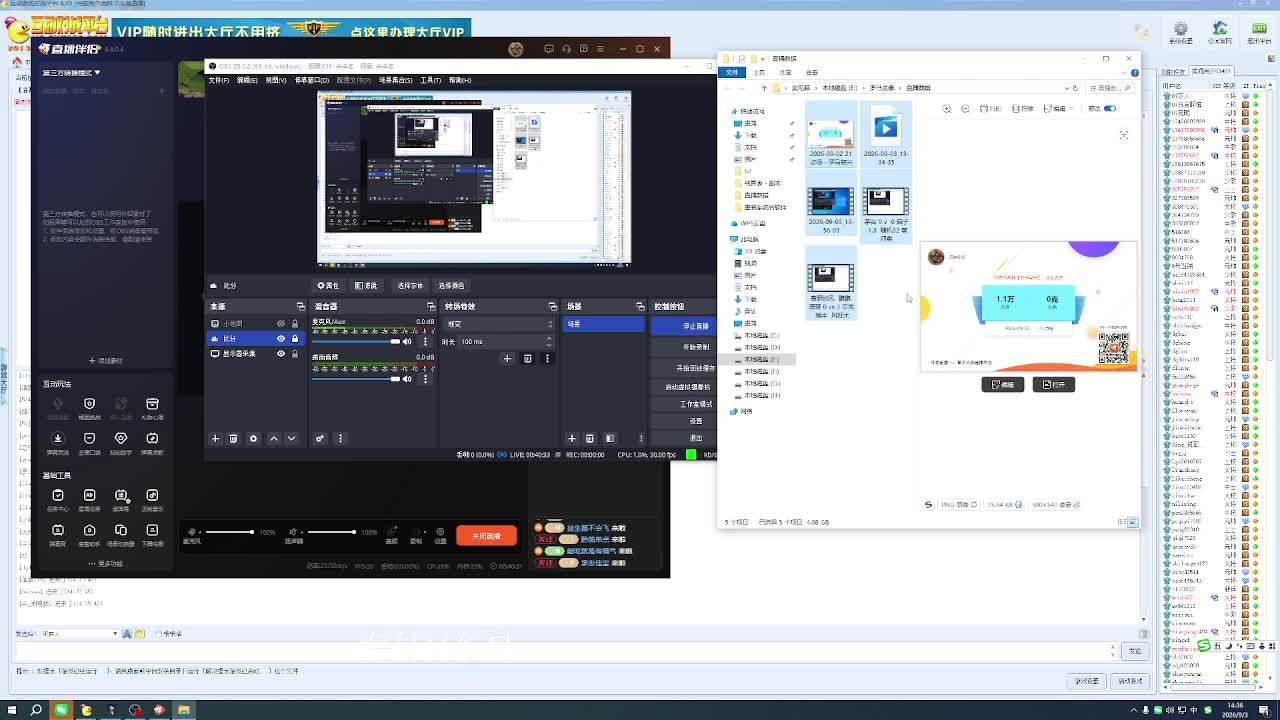Show the hidden first source via its eye icon
Image resolution: width=1280 pixels, height=720 pixels.
[x=280, y=324]
